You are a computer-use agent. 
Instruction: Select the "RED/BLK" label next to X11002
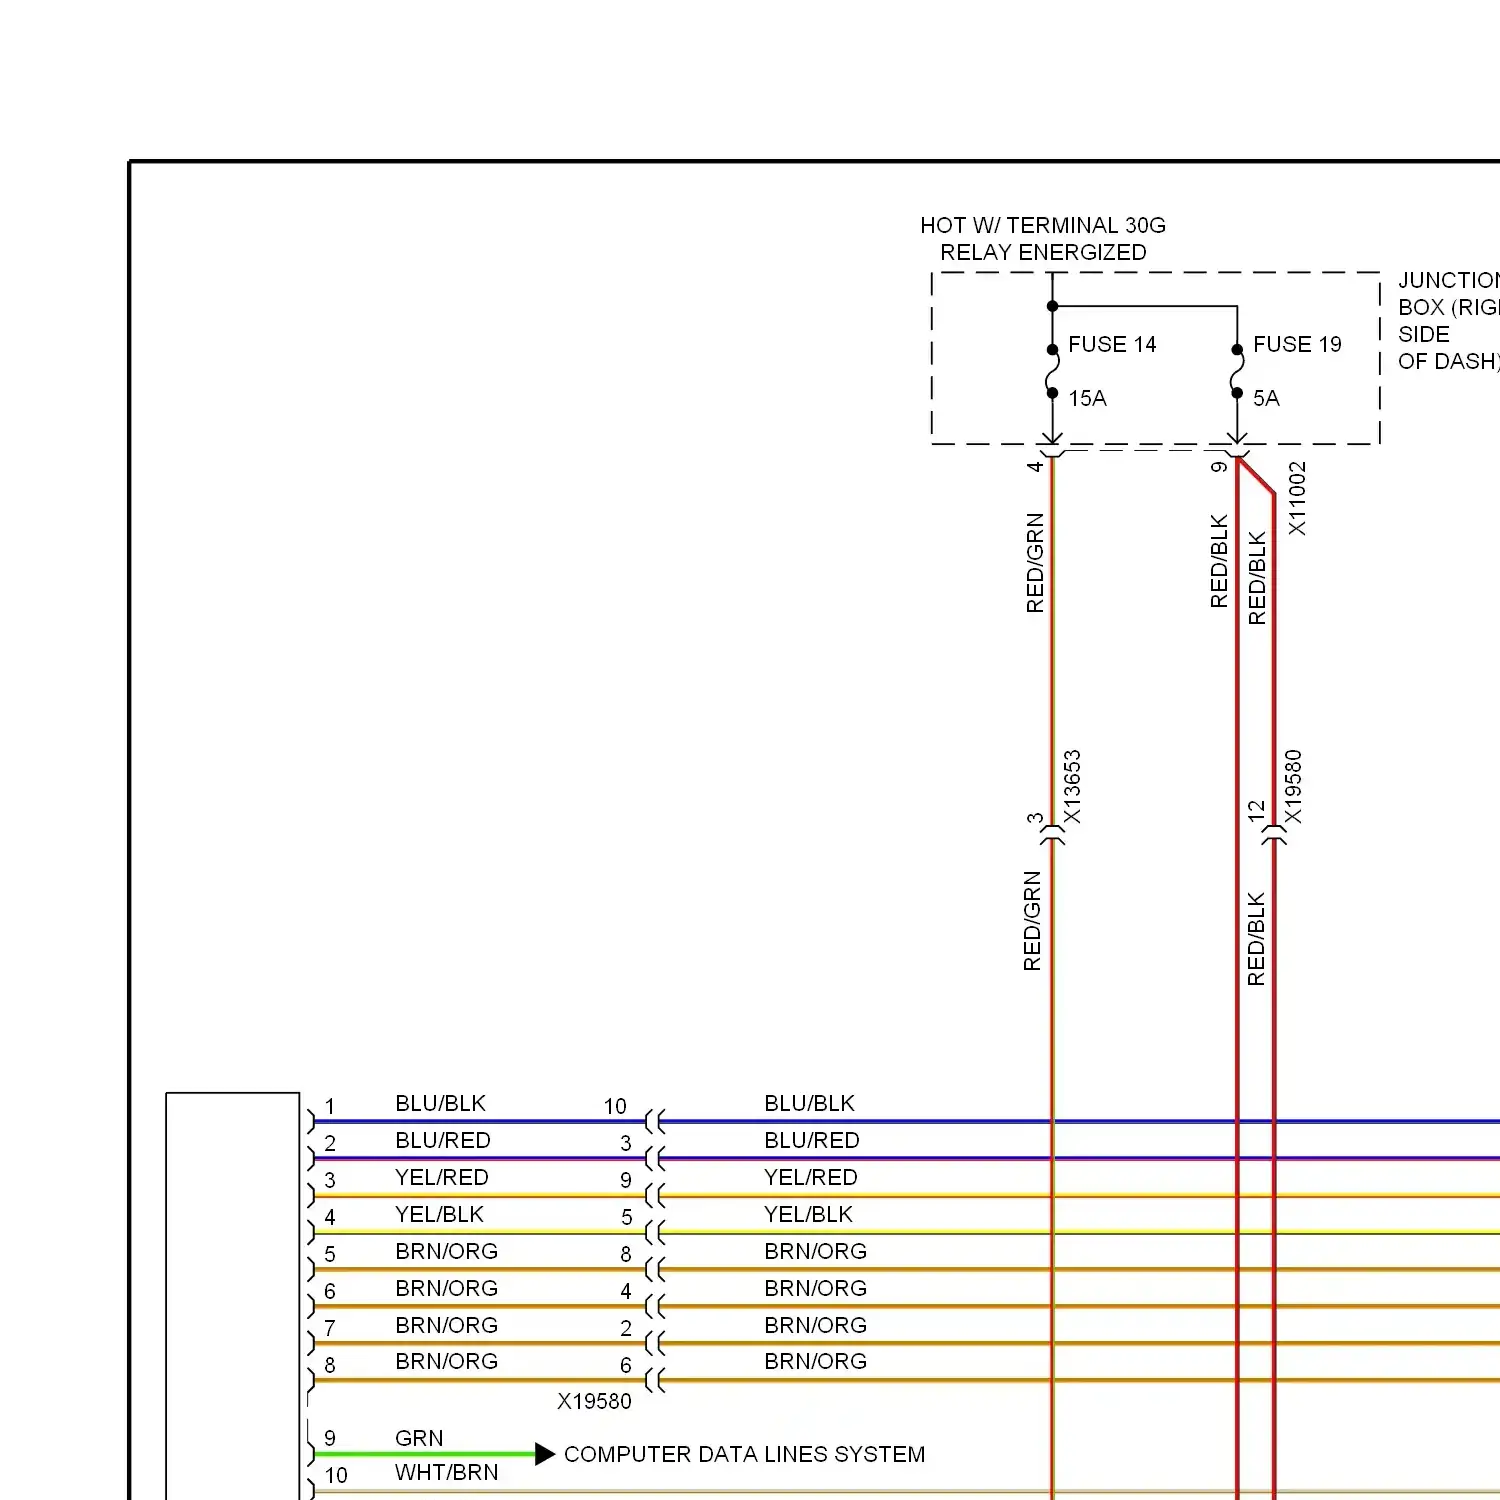[x=1257, y=578]
